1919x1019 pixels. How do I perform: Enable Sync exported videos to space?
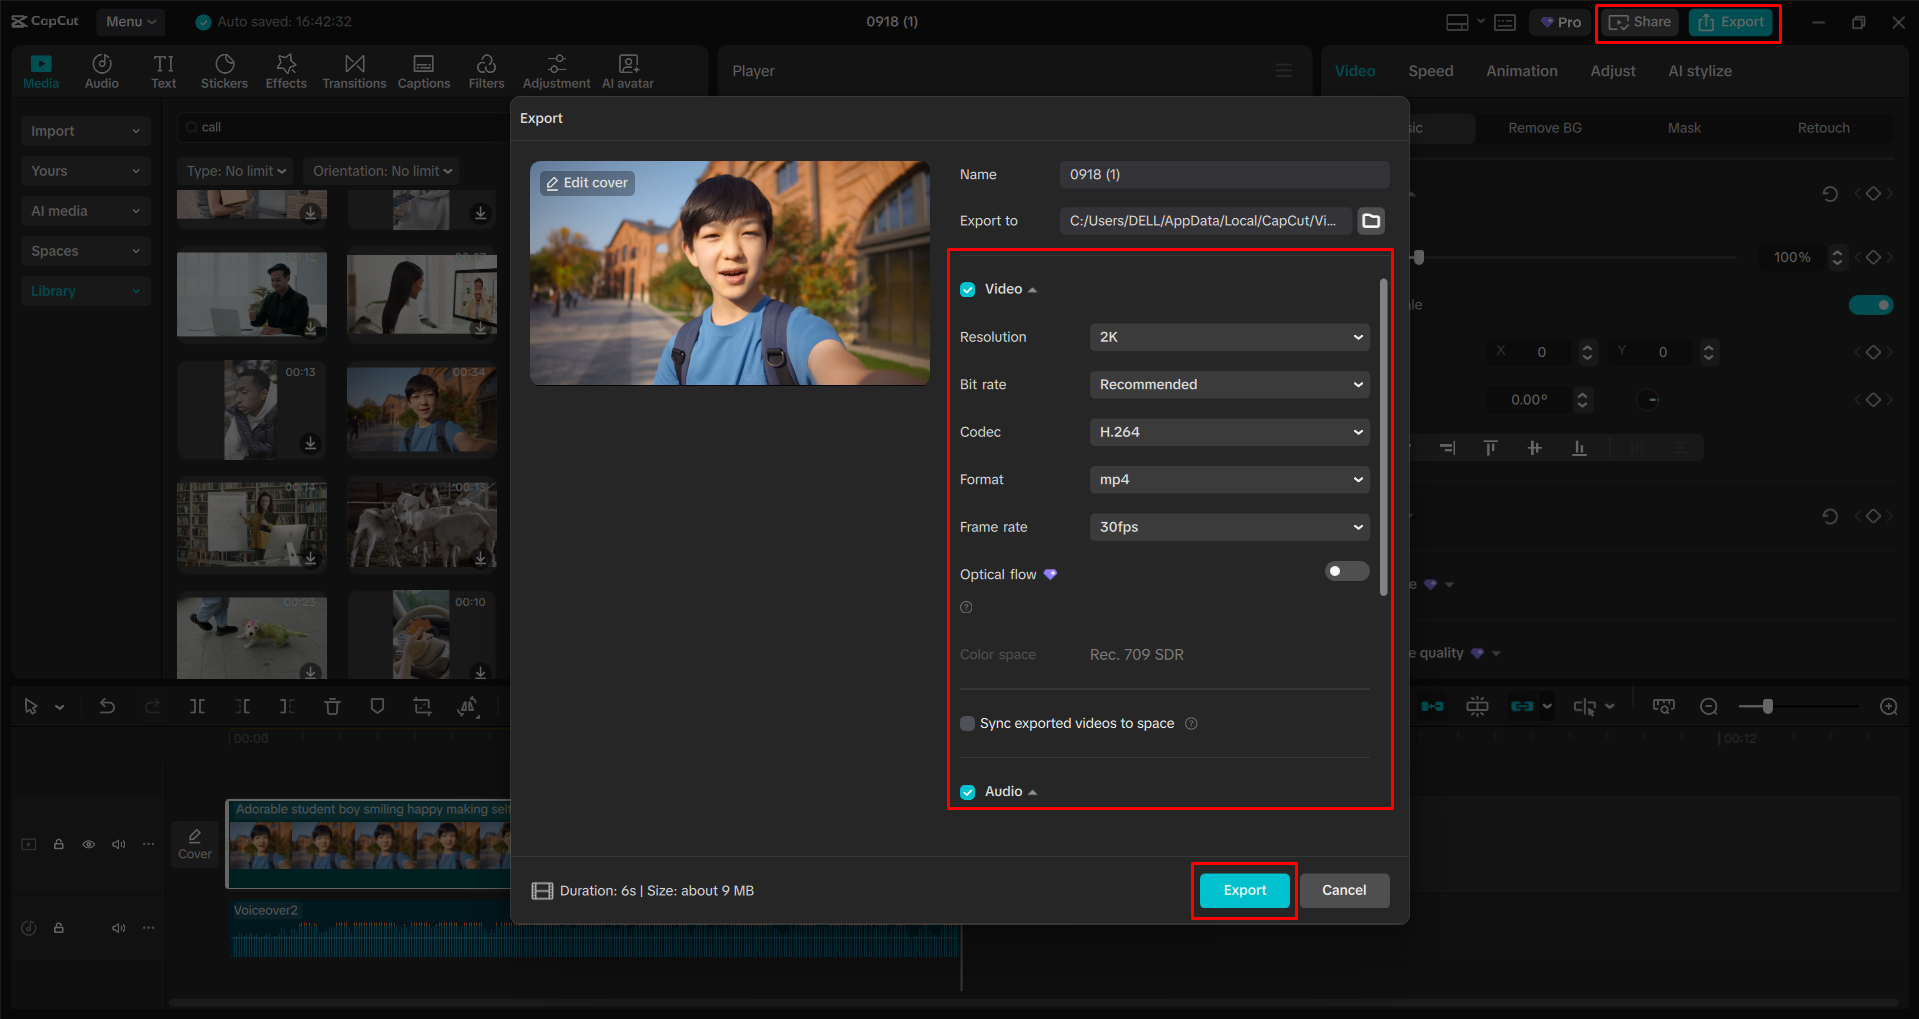coord(967,723)
